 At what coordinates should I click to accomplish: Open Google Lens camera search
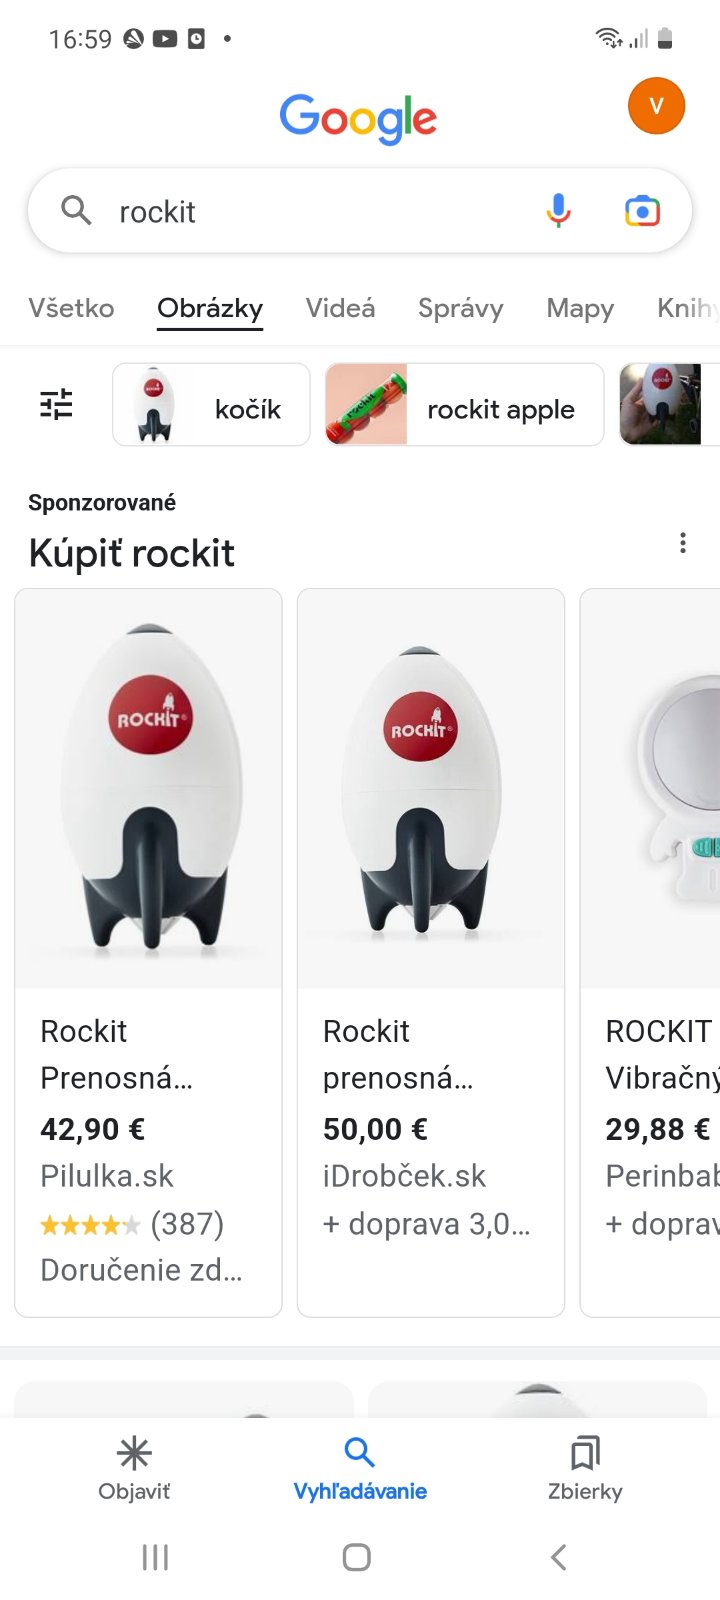point(642,211)
